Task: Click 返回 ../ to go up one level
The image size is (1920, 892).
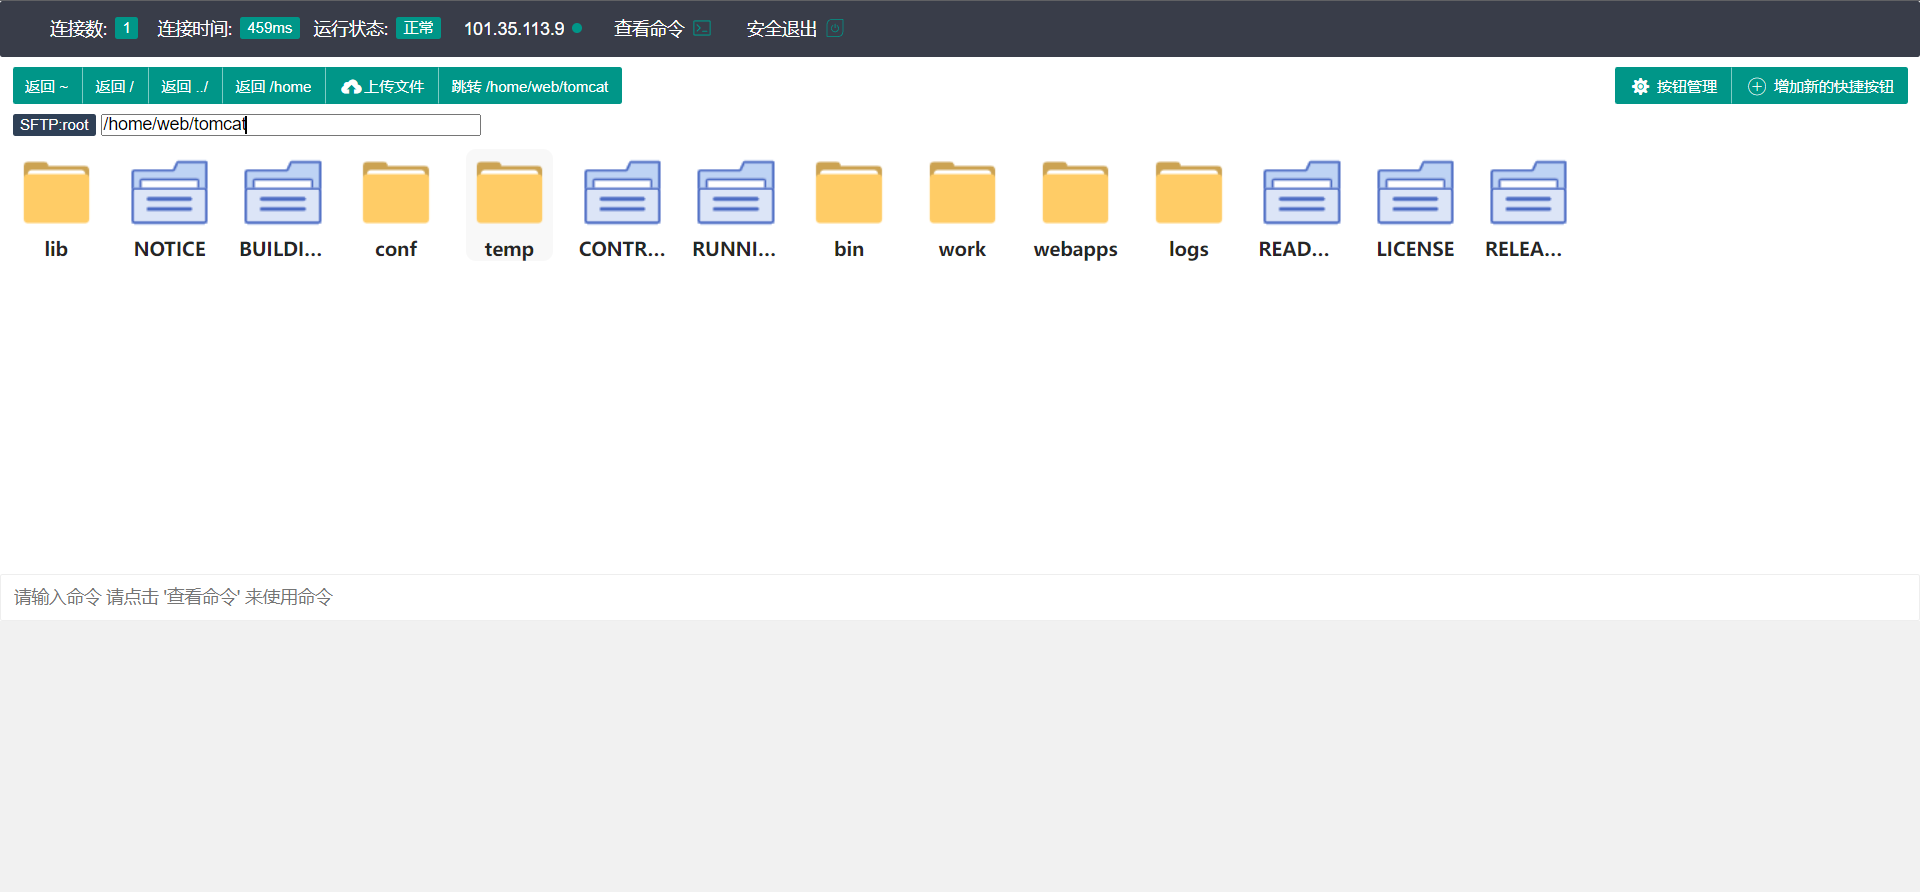Action: tap(185, 86)
